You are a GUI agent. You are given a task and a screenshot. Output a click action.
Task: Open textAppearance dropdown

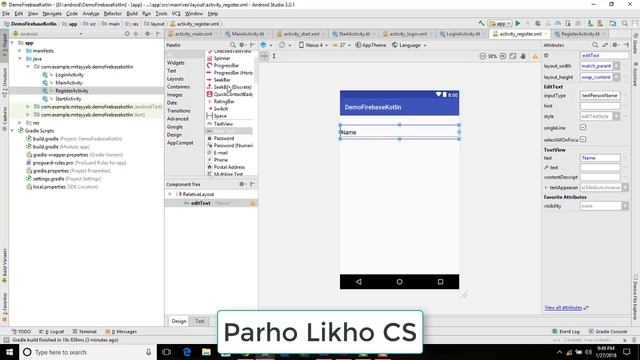[625, 187]
